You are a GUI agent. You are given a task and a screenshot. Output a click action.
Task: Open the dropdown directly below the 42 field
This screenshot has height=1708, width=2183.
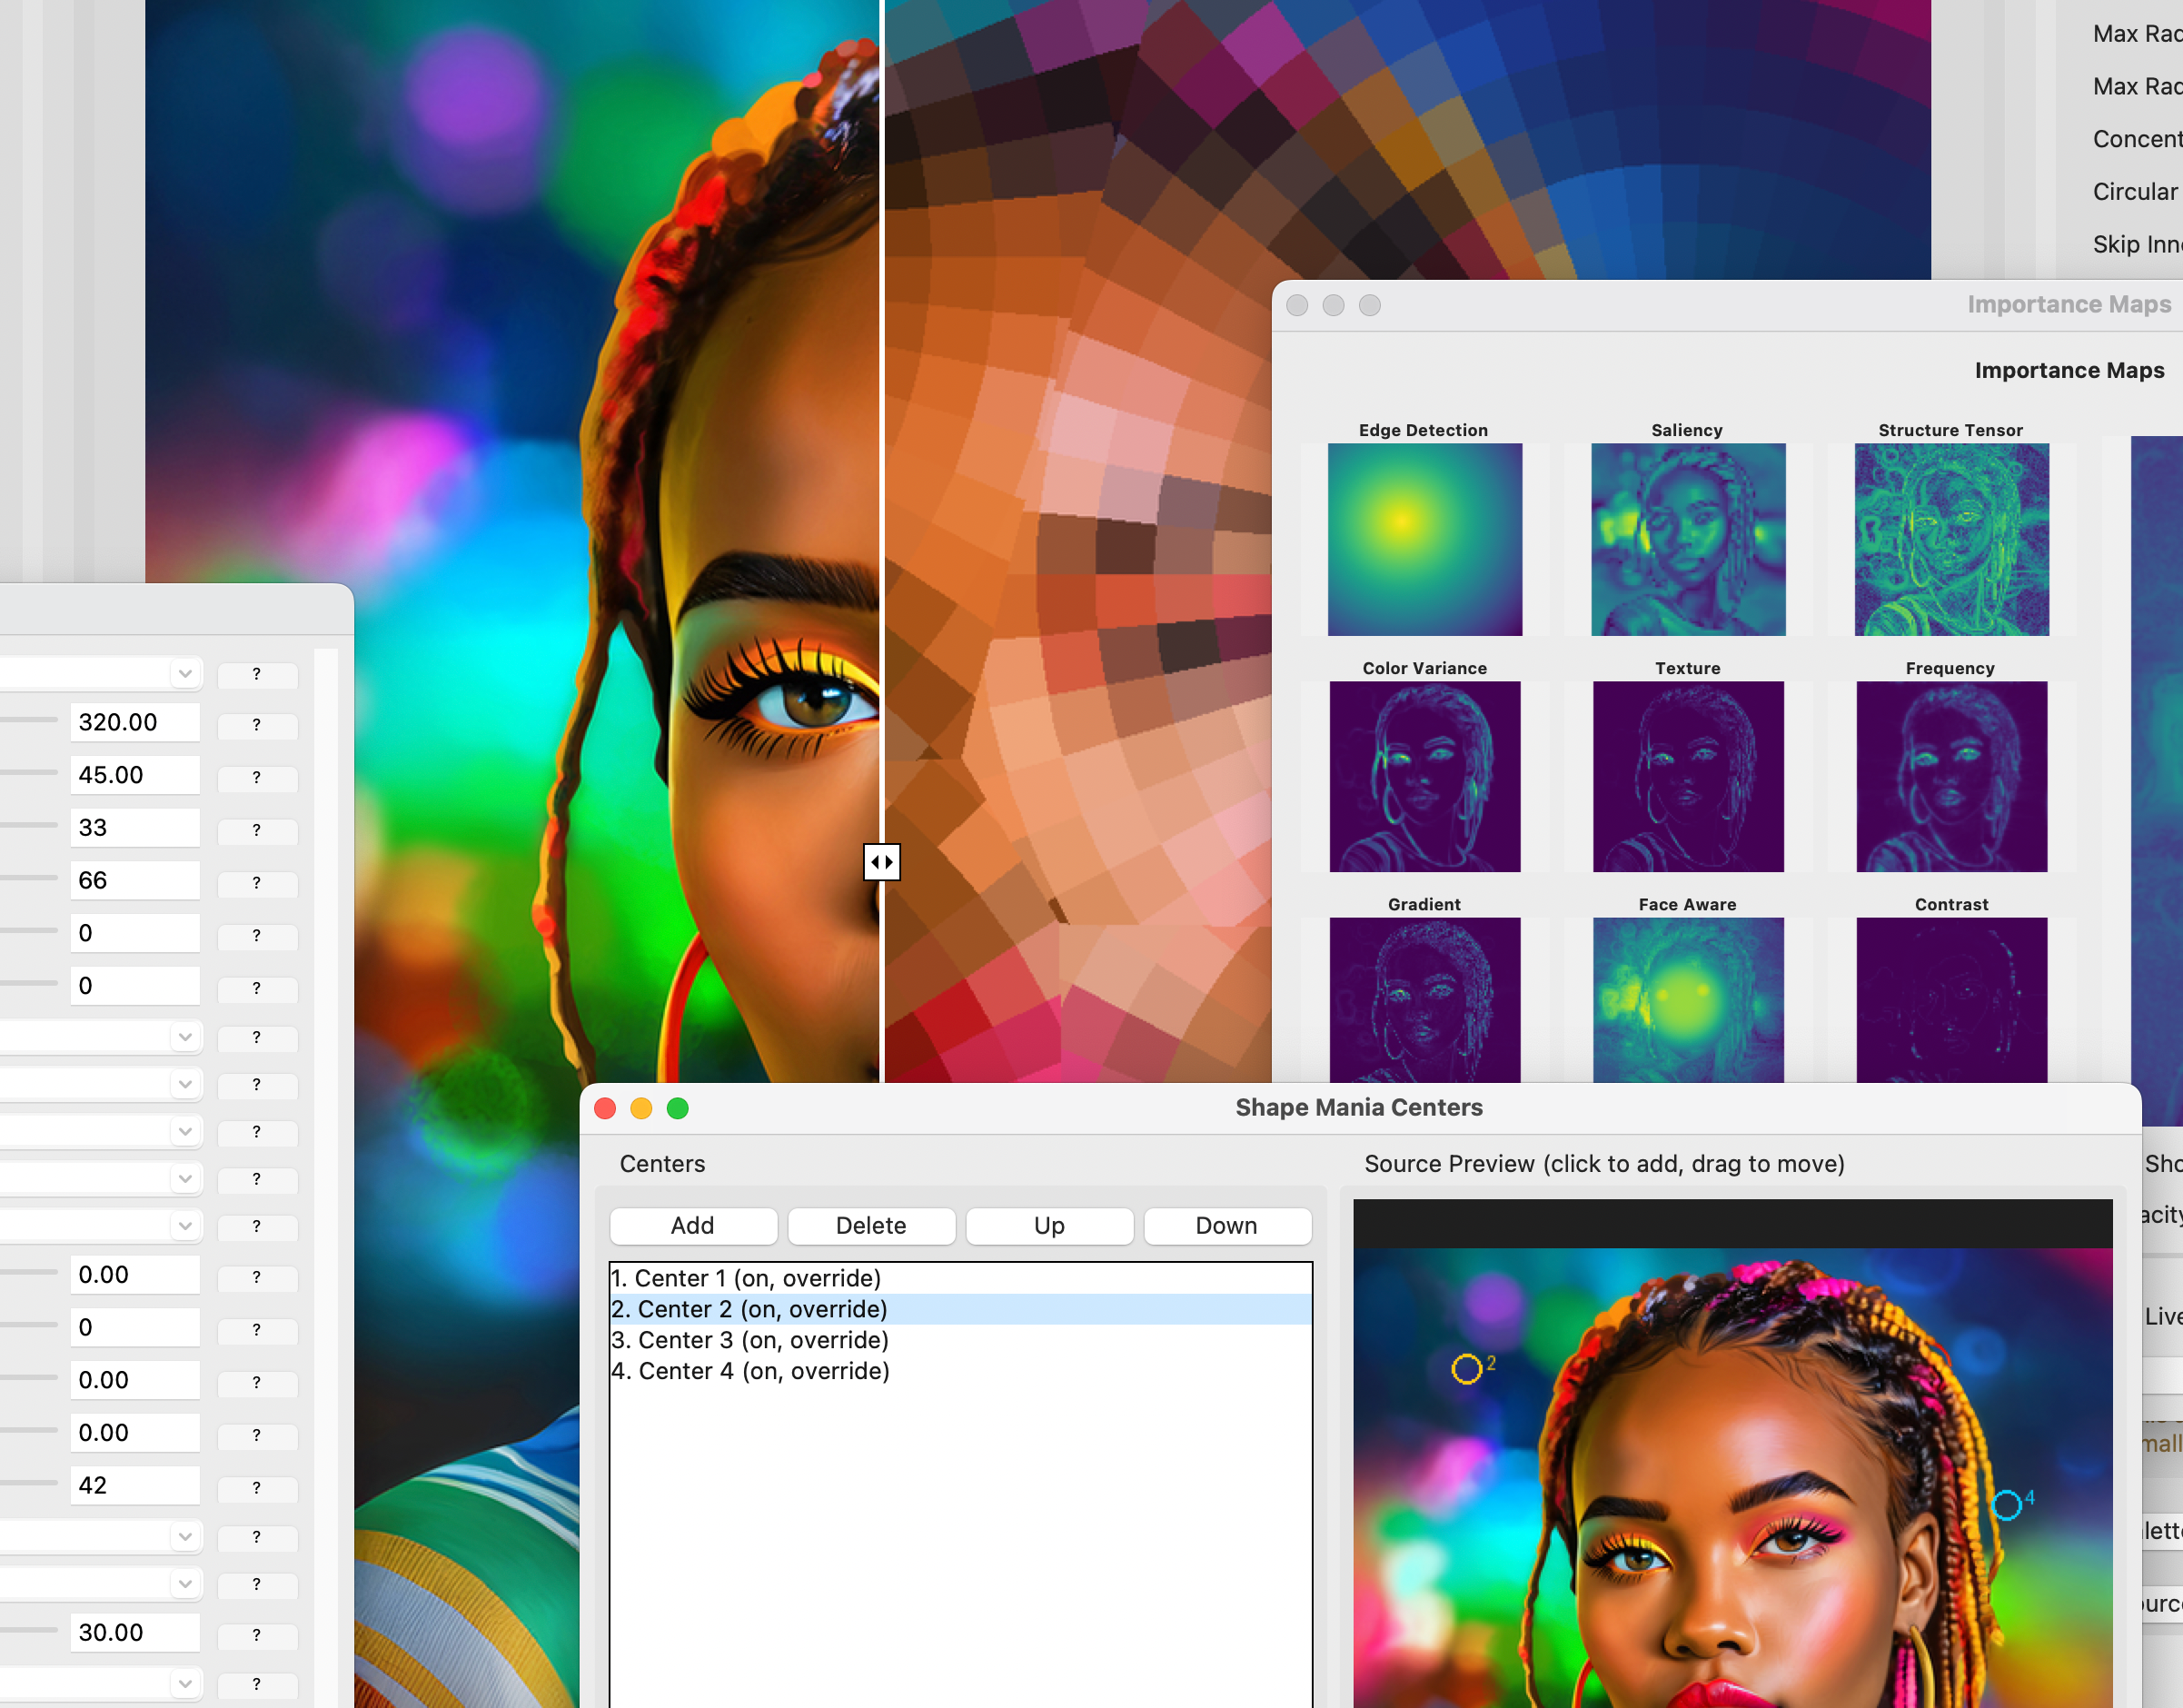[x=185, y=1536]
